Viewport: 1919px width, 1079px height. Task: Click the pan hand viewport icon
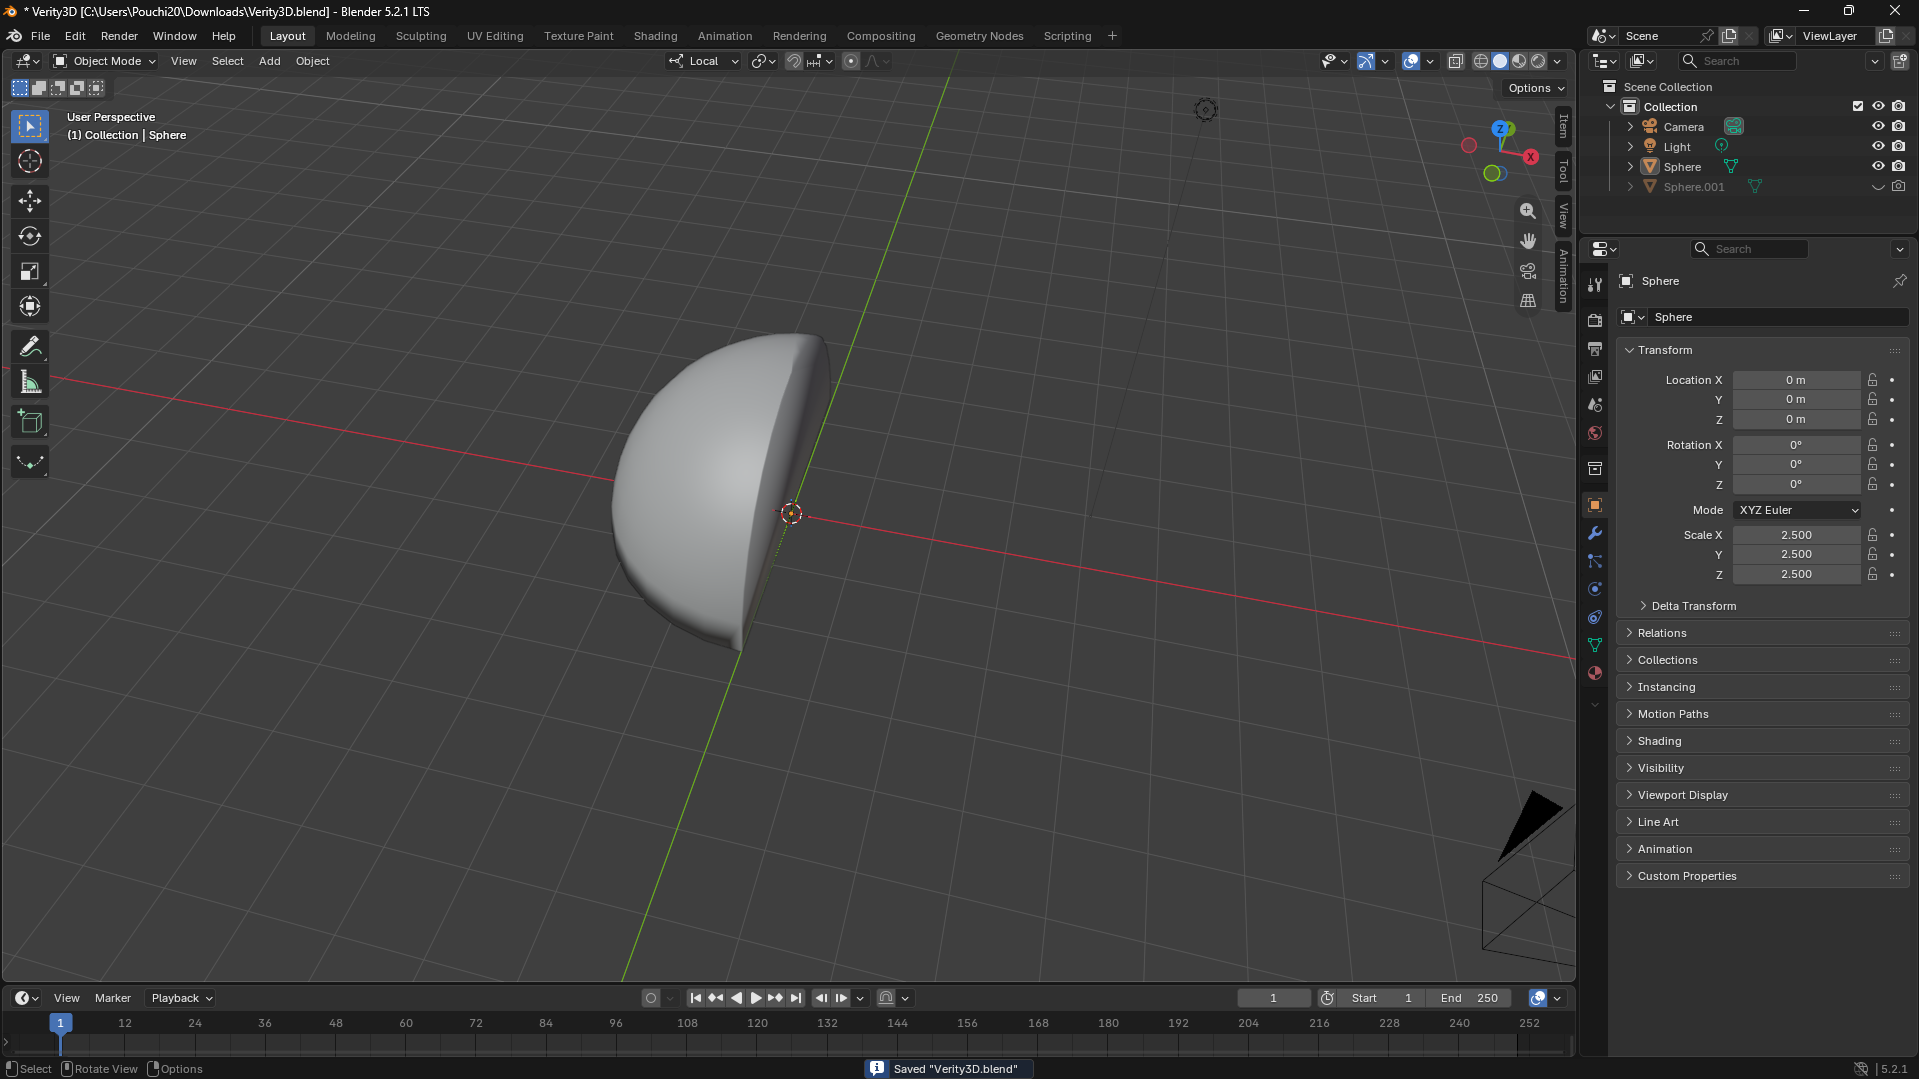1528,241
